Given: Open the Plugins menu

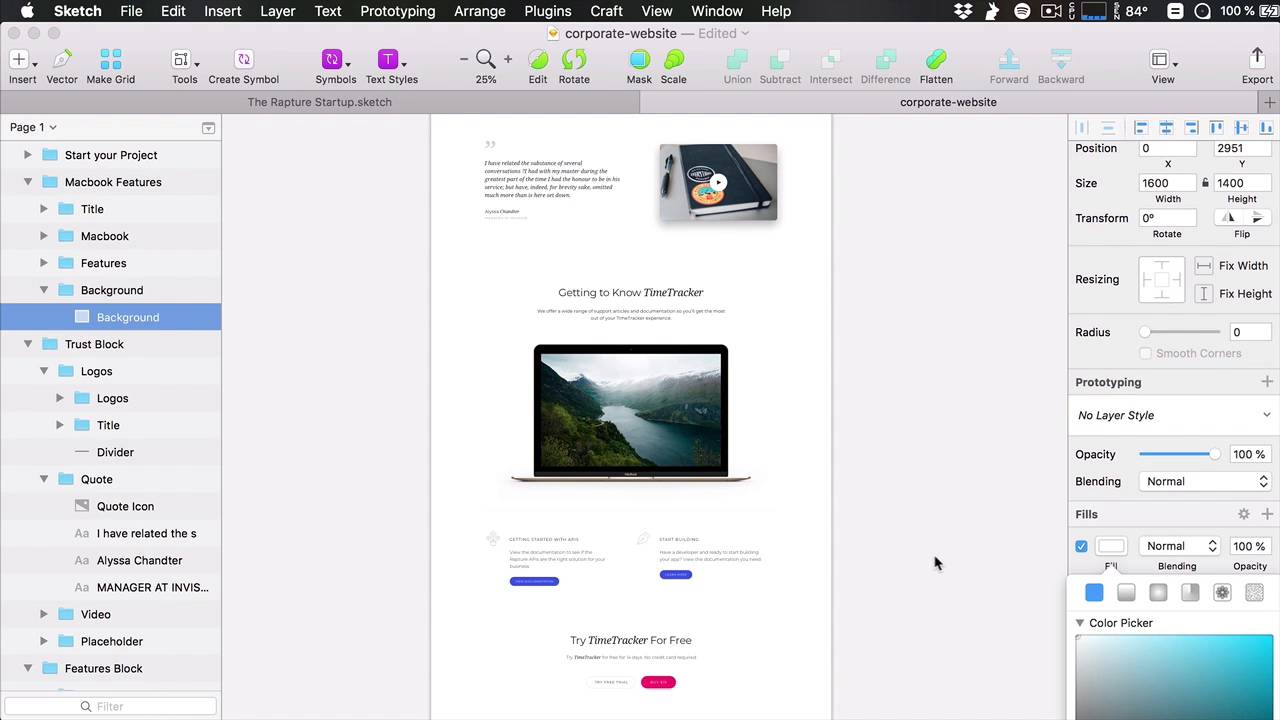Looking at the screenshot, I should tap(547, 11).
